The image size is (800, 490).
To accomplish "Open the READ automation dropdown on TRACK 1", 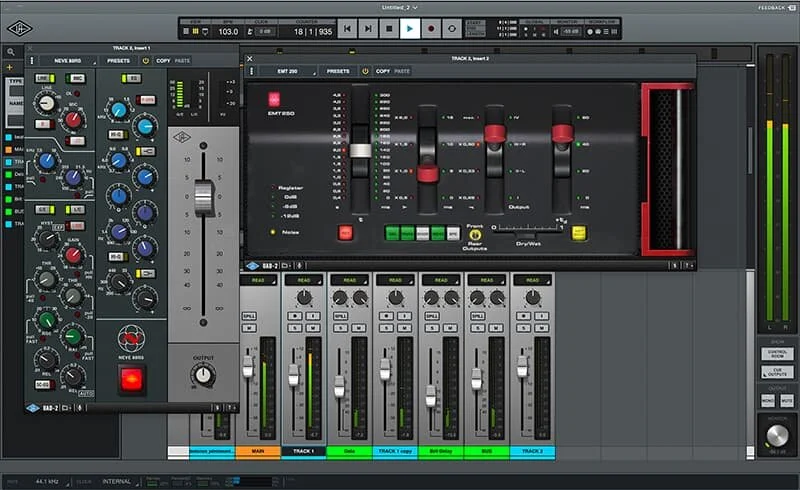I will (x=304, y=281).
